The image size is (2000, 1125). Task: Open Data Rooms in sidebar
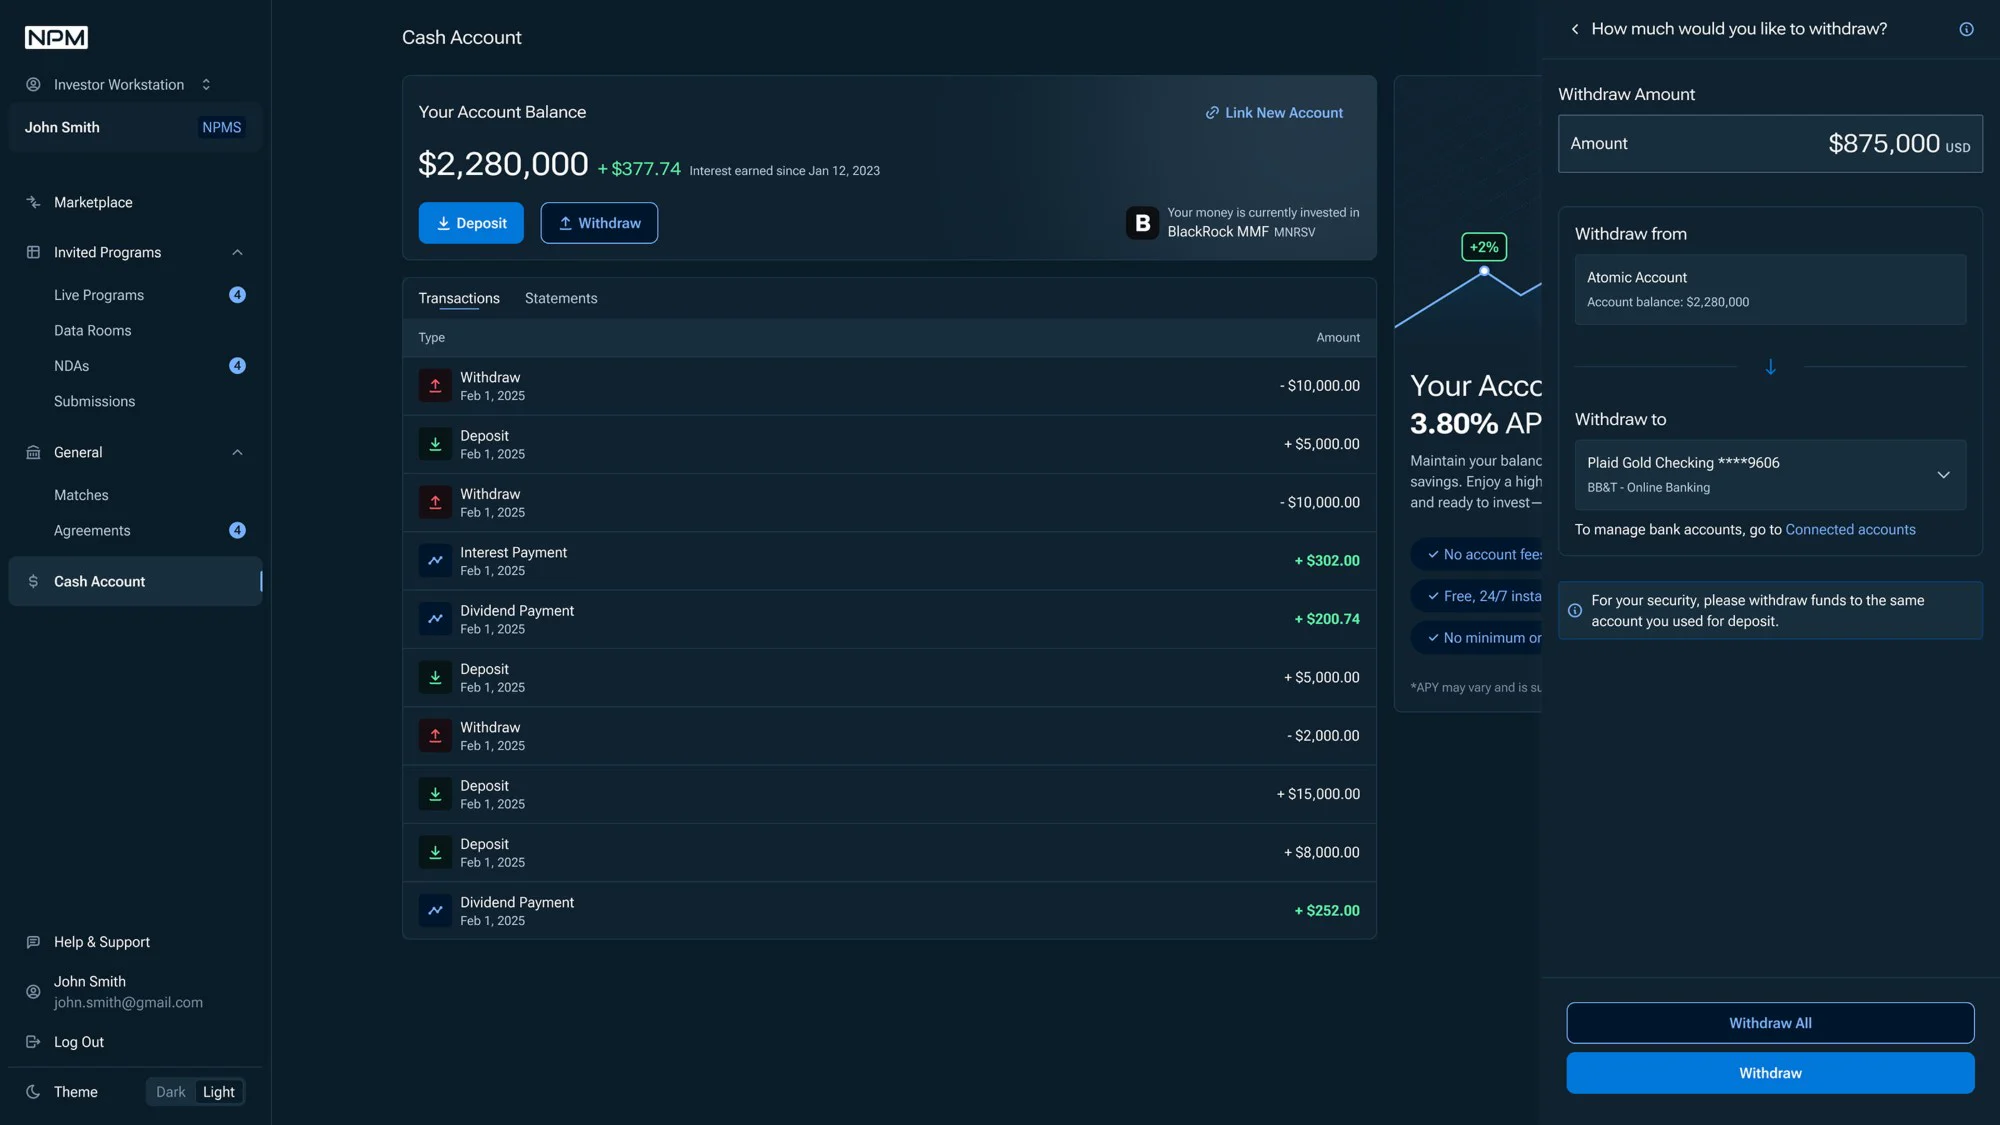93,330
